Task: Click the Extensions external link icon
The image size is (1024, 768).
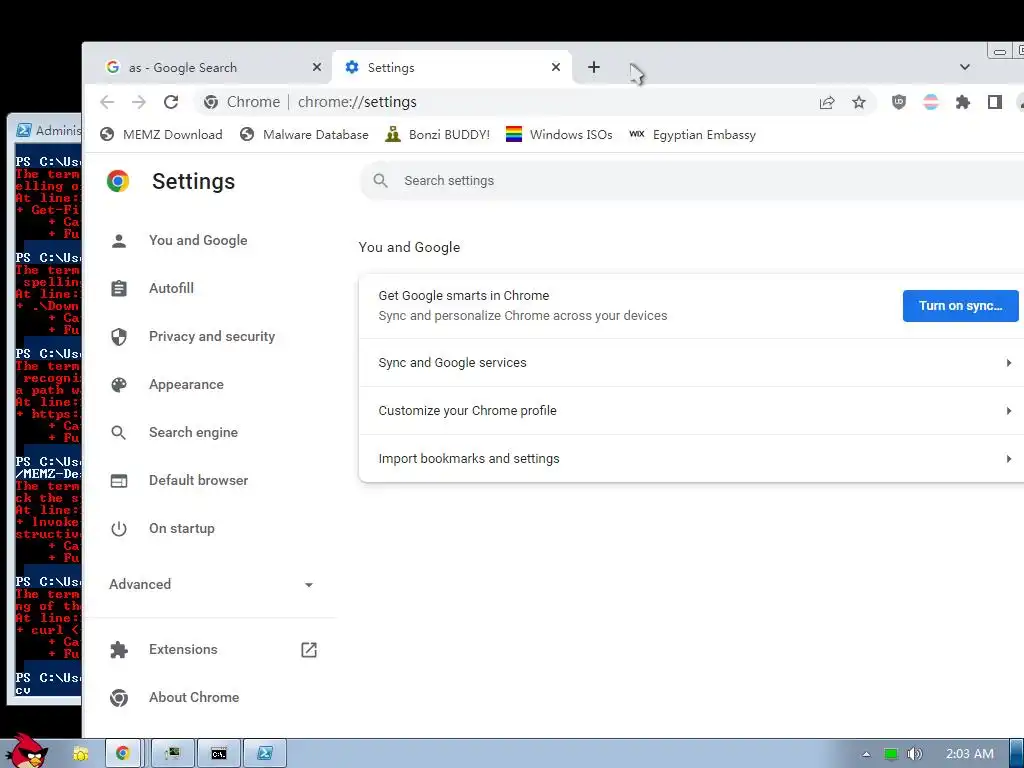Action: coord(309,650)
